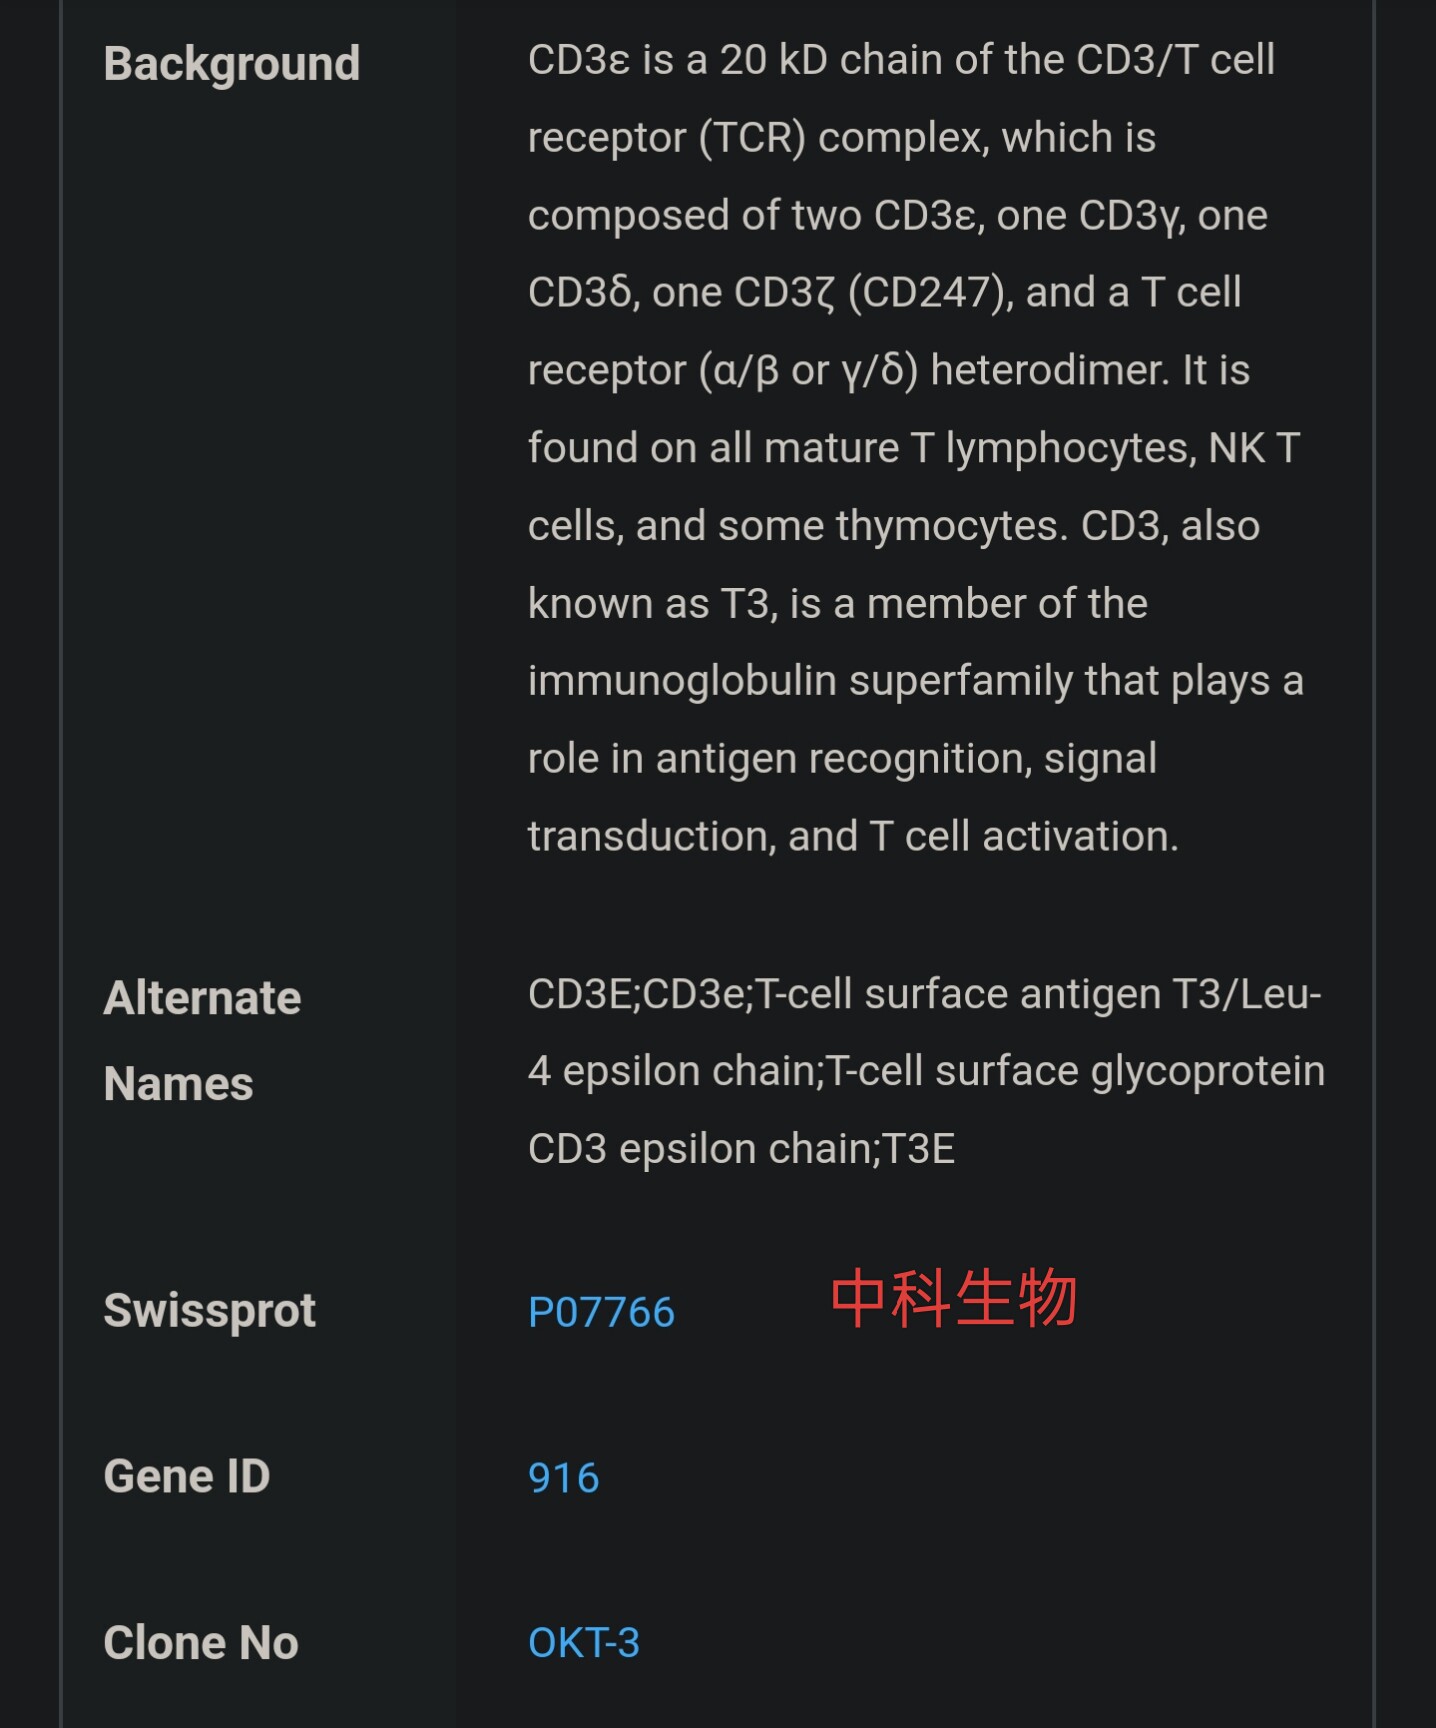The height and width of the screenshot is (1728, 1436).
Task: Click the Gene ID row label
Action: click(187, 1477)
